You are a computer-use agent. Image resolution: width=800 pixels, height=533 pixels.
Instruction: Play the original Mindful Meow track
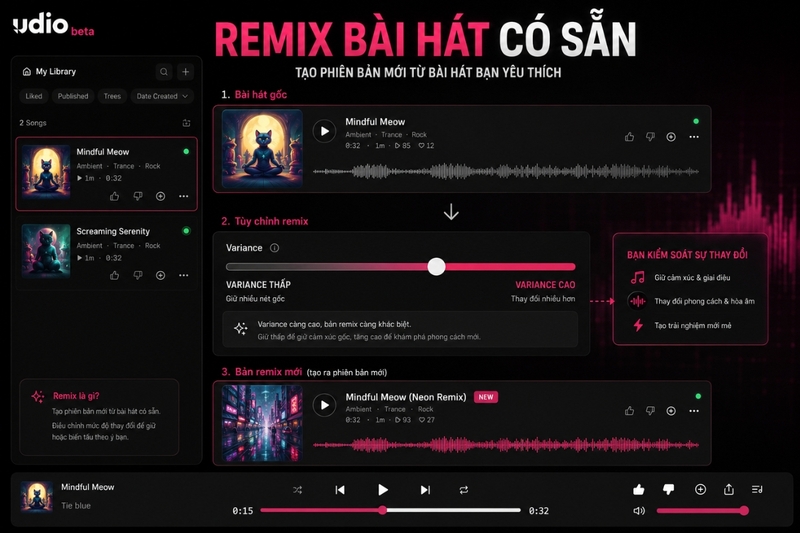tap(324, 131)
